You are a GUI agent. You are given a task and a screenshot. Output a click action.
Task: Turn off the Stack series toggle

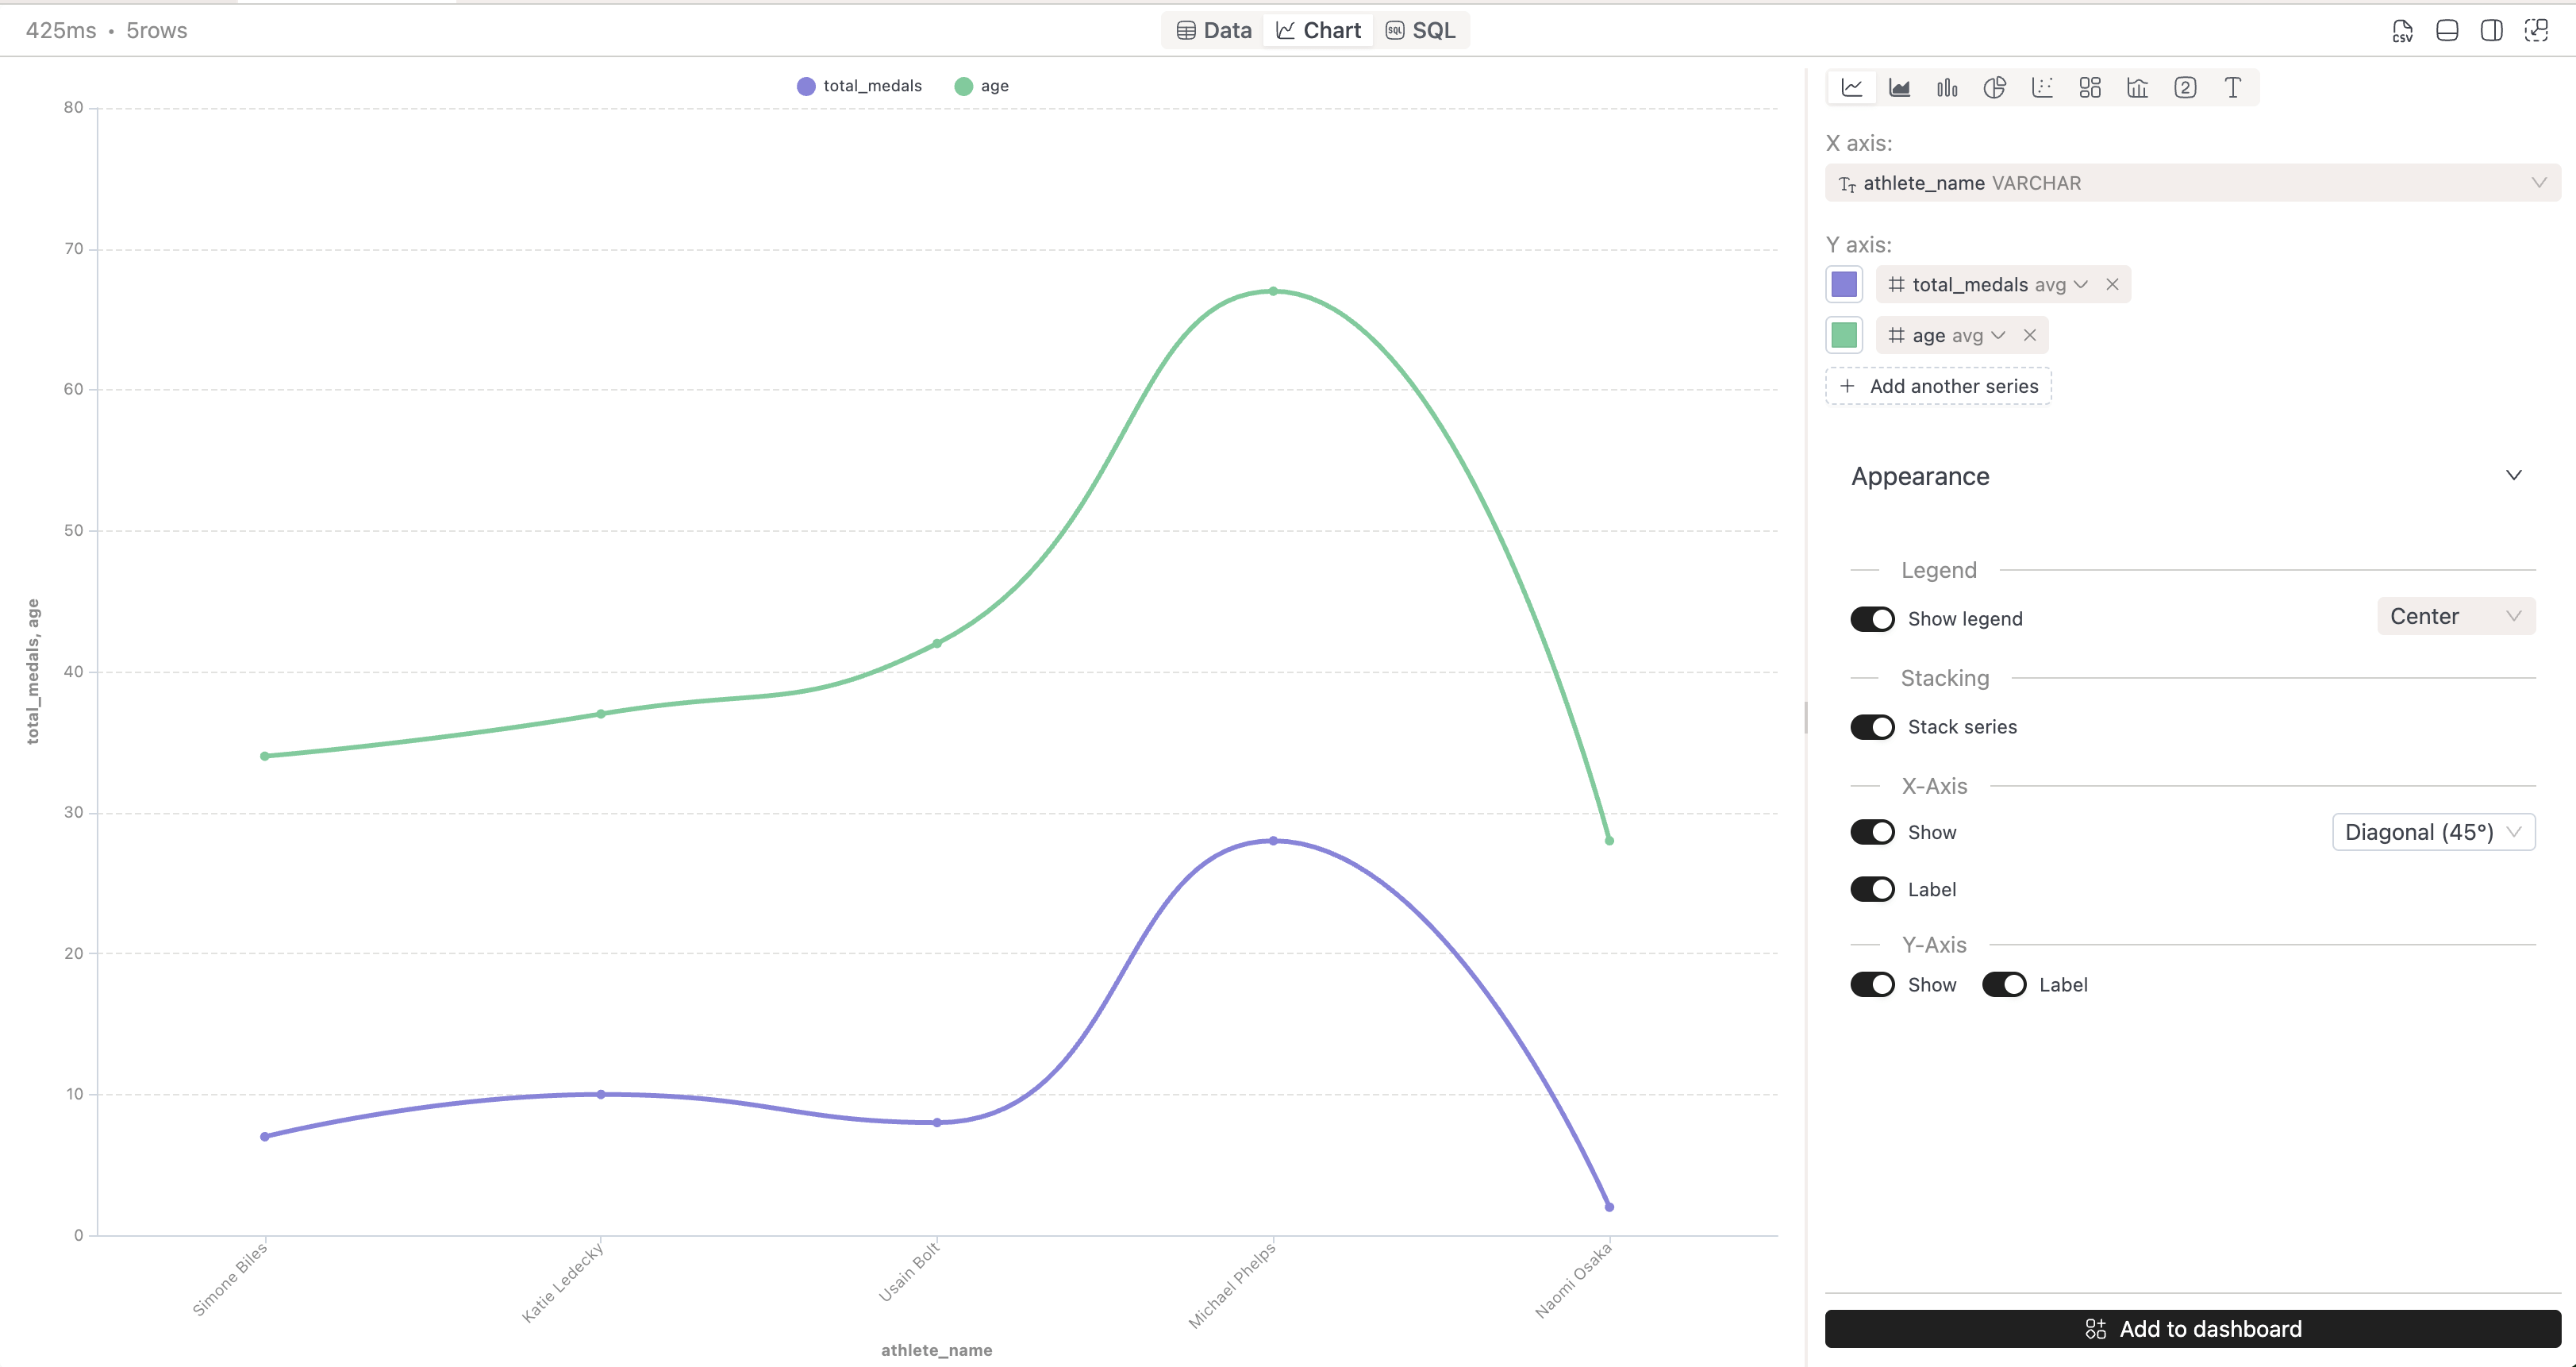pos(1872,726)
